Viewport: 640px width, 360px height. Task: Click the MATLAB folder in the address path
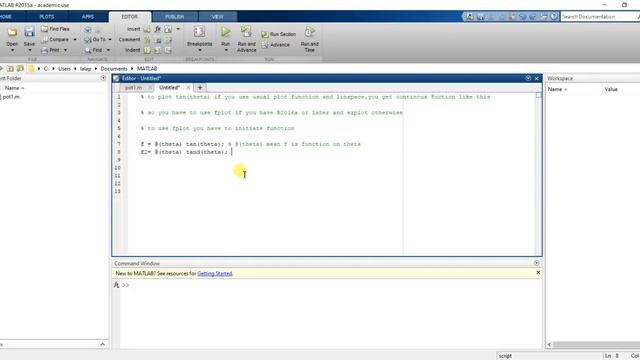[x=147, y=69]
